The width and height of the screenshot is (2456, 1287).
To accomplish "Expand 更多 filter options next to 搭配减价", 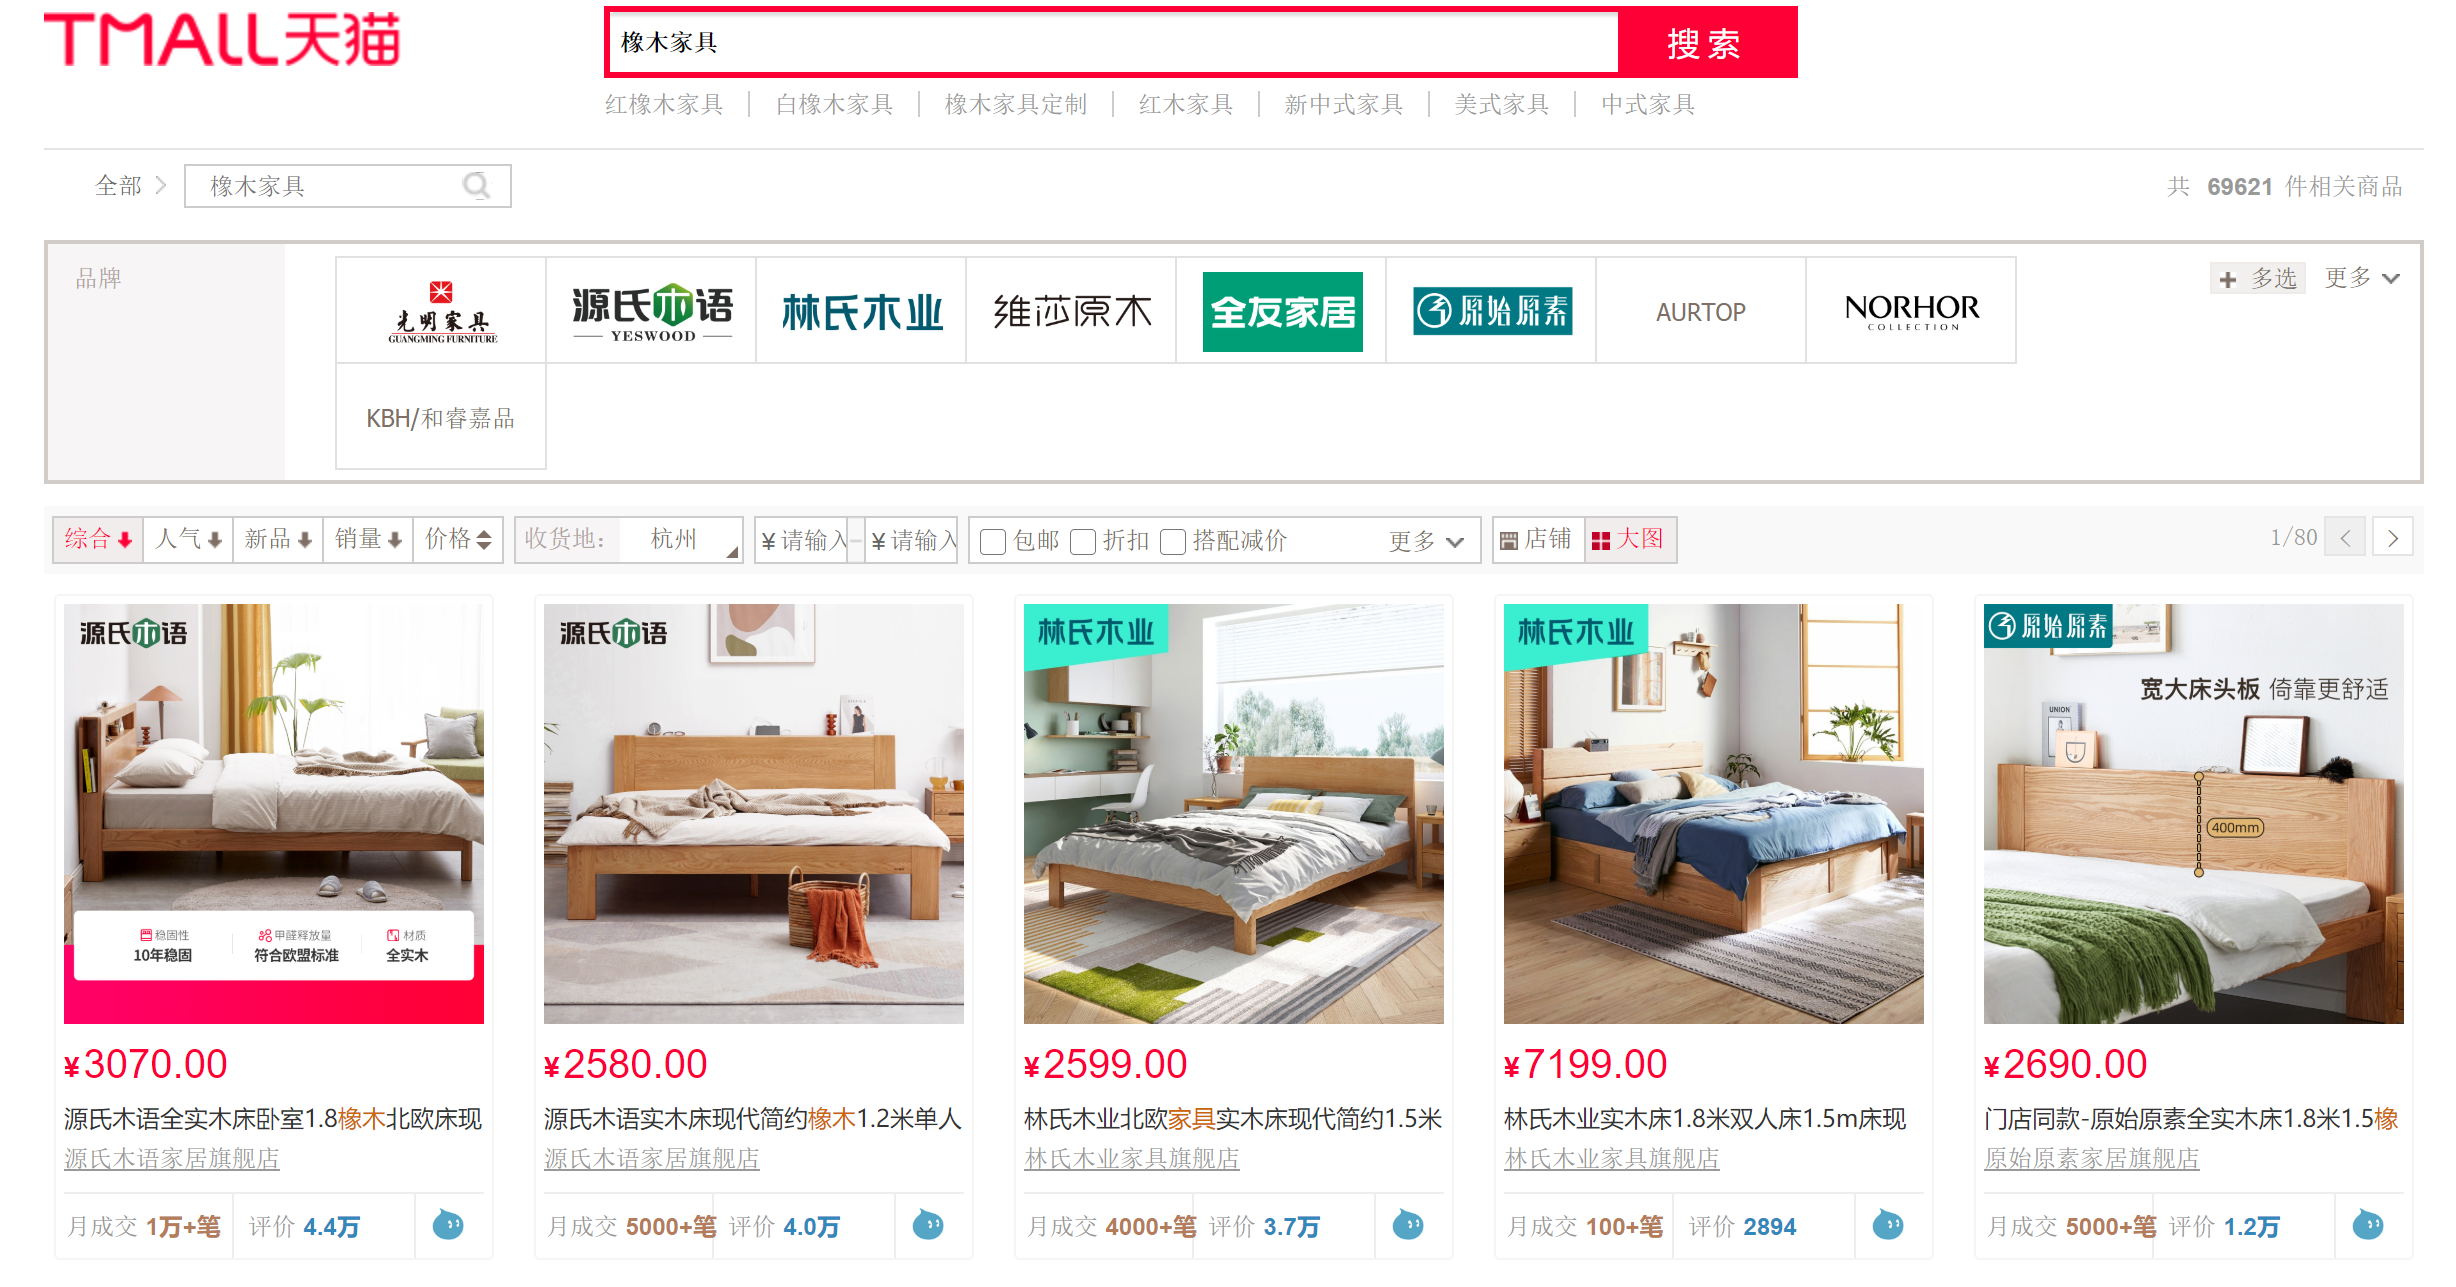I will point(1426,541).
